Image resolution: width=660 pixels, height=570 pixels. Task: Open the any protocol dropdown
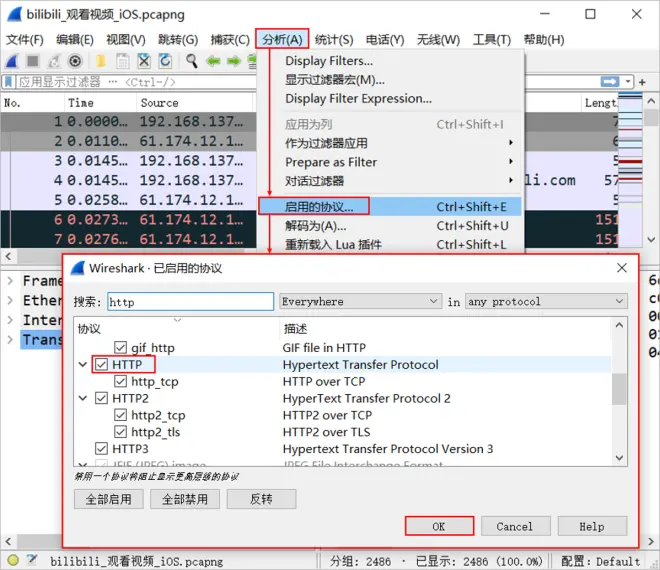546,301
